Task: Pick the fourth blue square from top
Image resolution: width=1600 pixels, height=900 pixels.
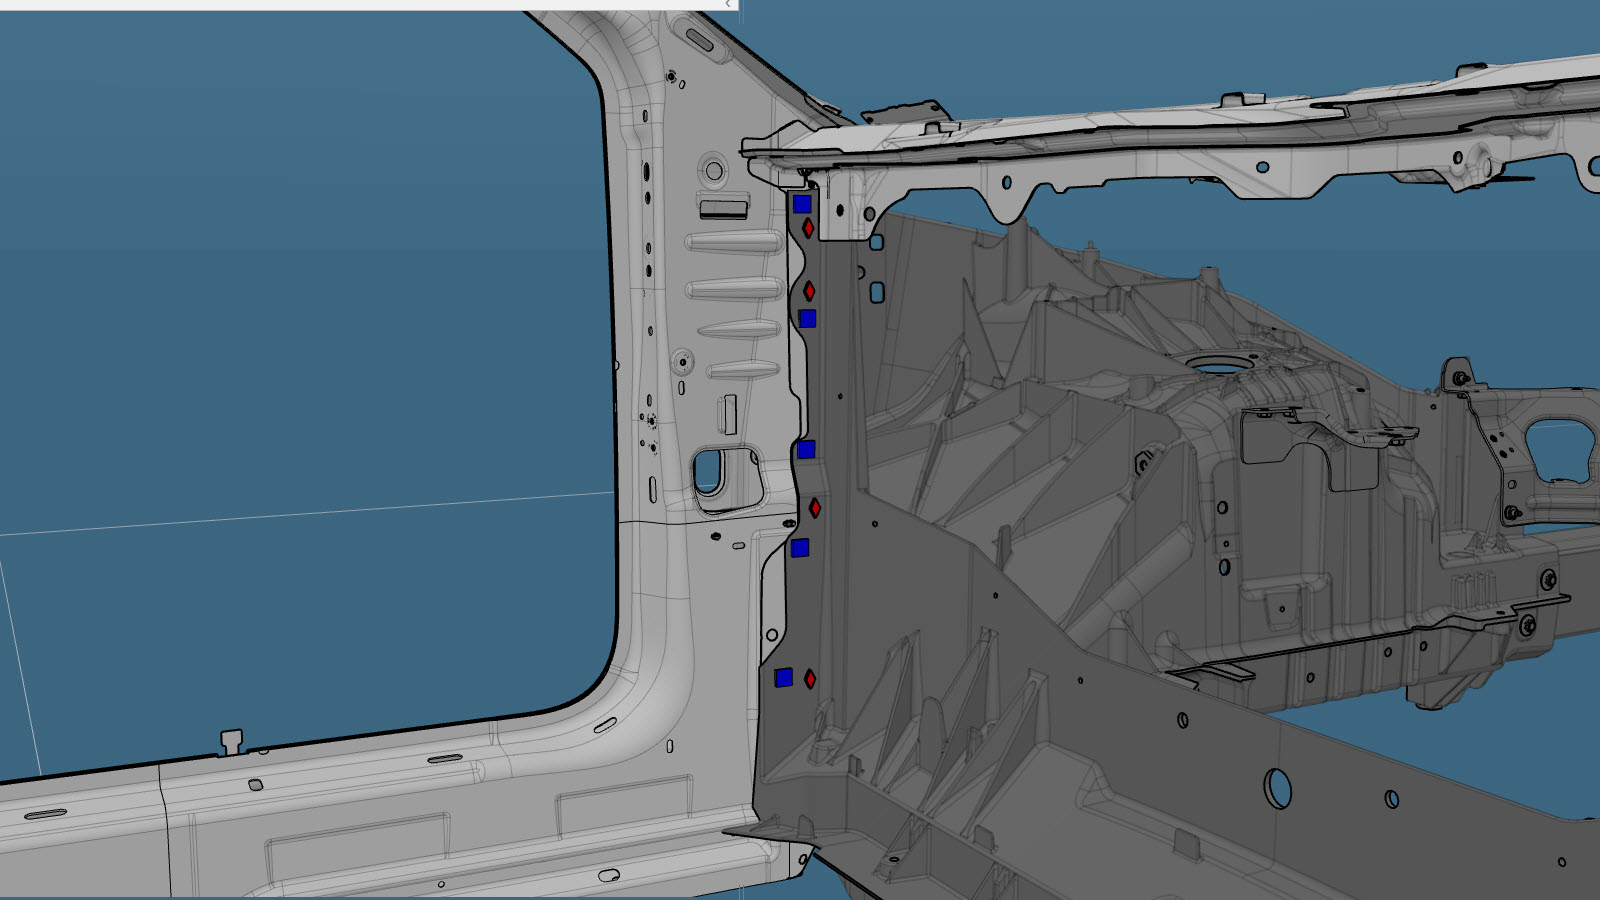Action: pos(799,548)
